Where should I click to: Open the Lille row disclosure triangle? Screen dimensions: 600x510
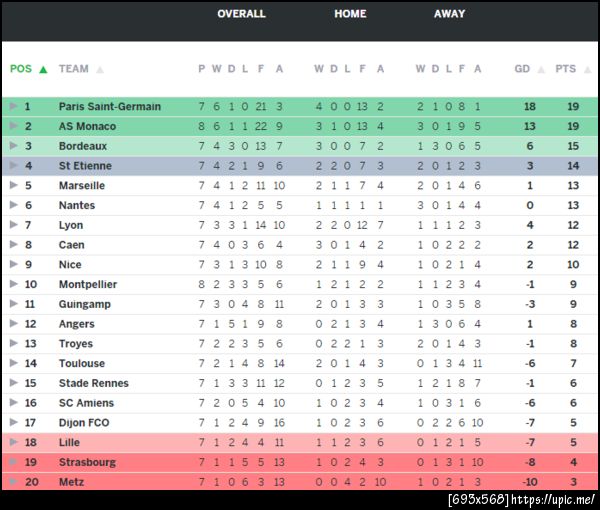[x=13, y=442]
